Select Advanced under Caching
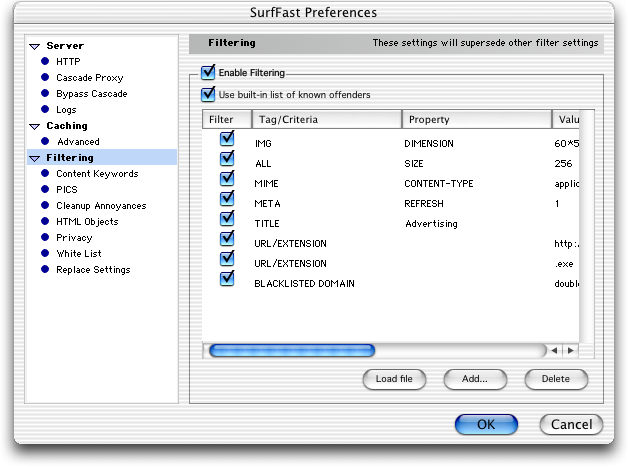Image resolution: width=628 pixels, height=467 pixels. (78, 142)
